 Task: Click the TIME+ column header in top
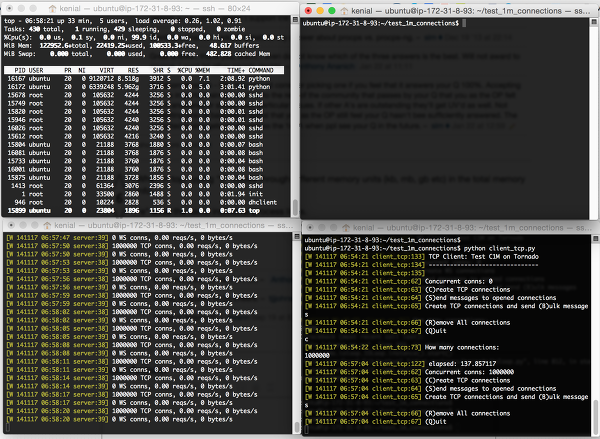(236, 70)
